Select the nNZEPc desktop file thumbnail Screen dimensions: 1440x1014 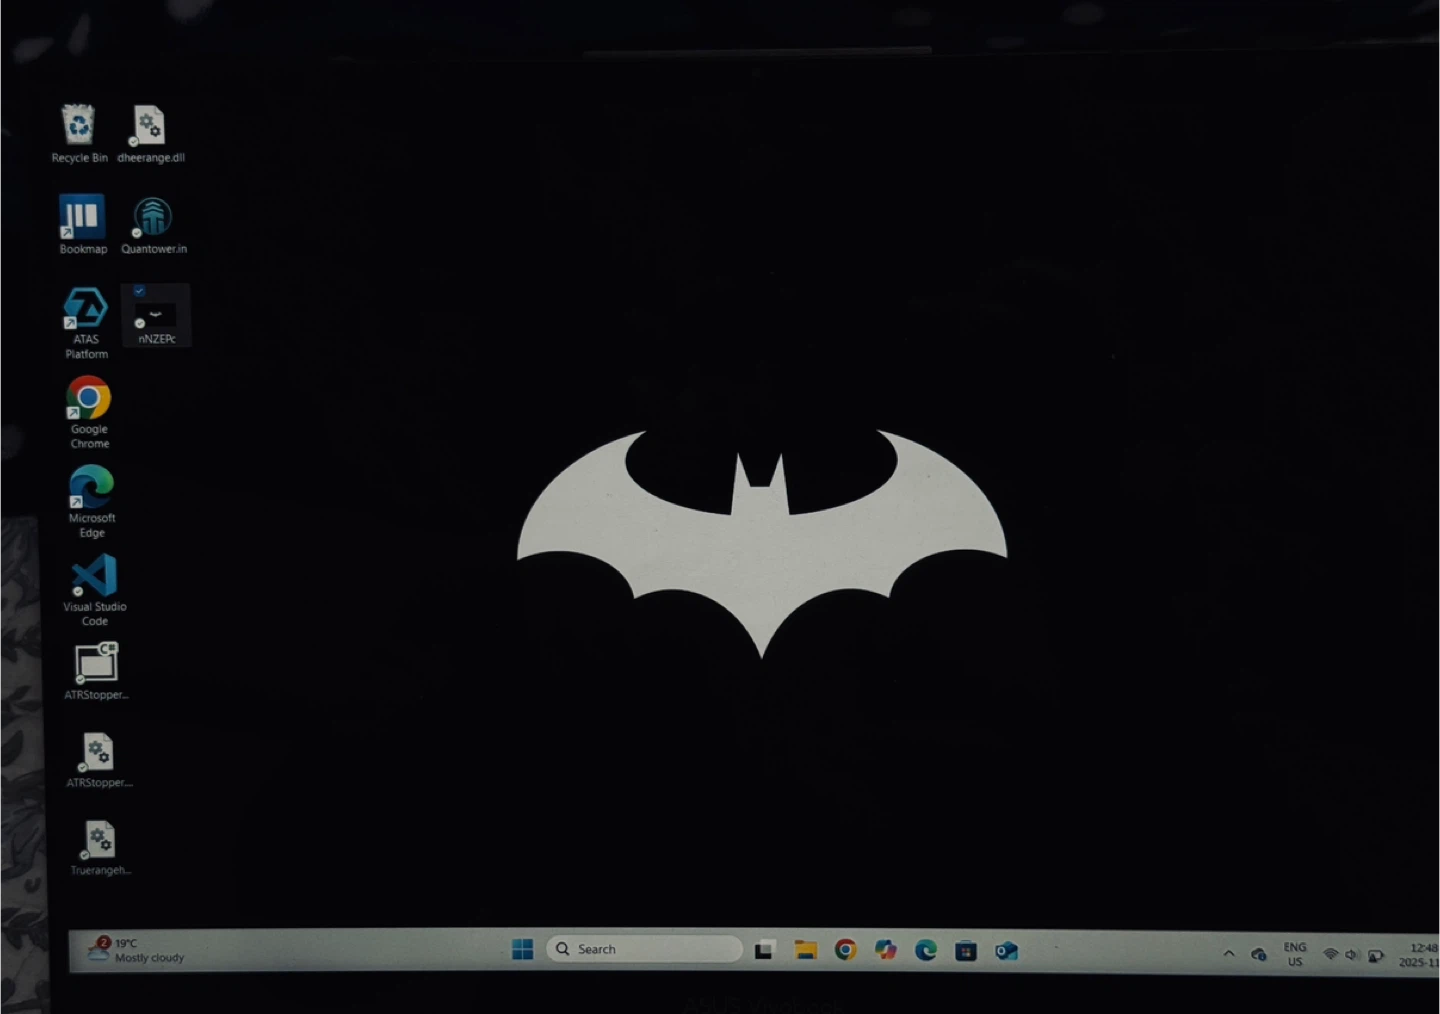point(156,316)
